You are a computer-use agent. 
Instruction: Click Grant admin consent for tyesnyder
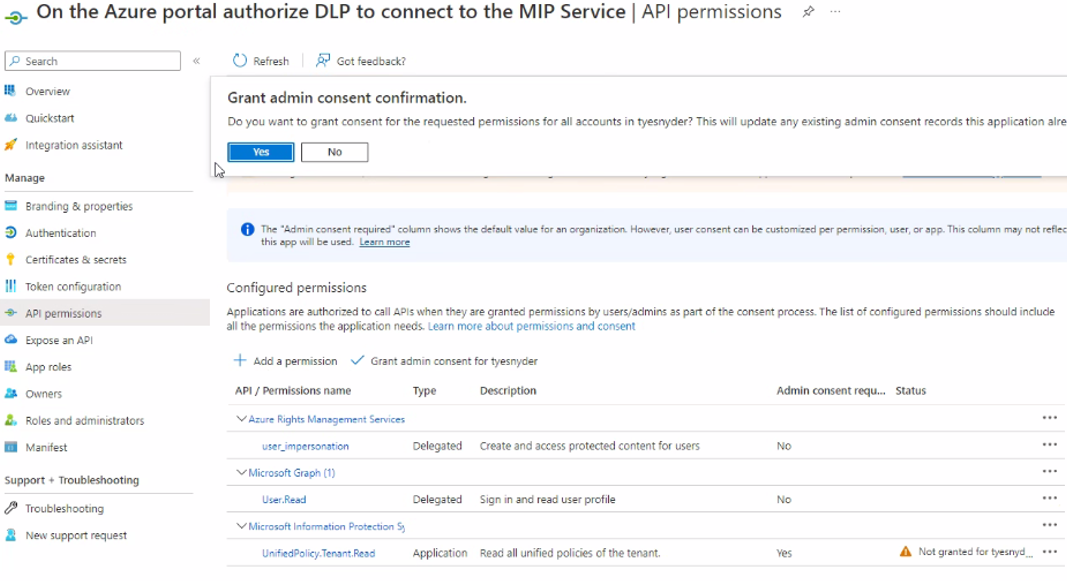(444, 361)
